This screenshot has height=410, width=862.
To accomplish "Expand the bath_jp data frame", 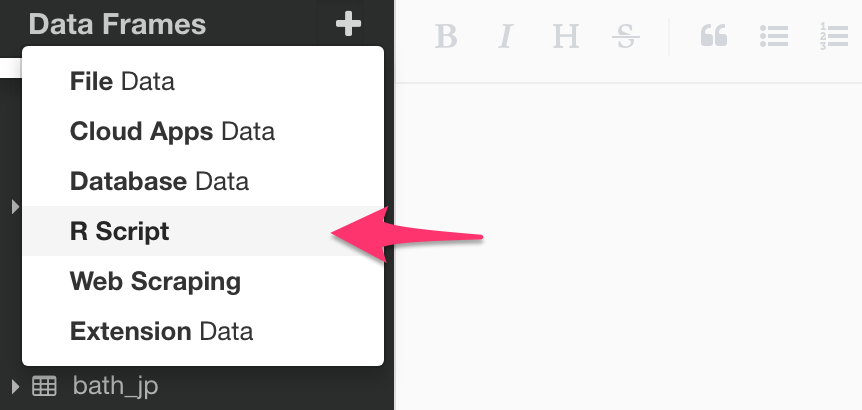I will point(15,385).
